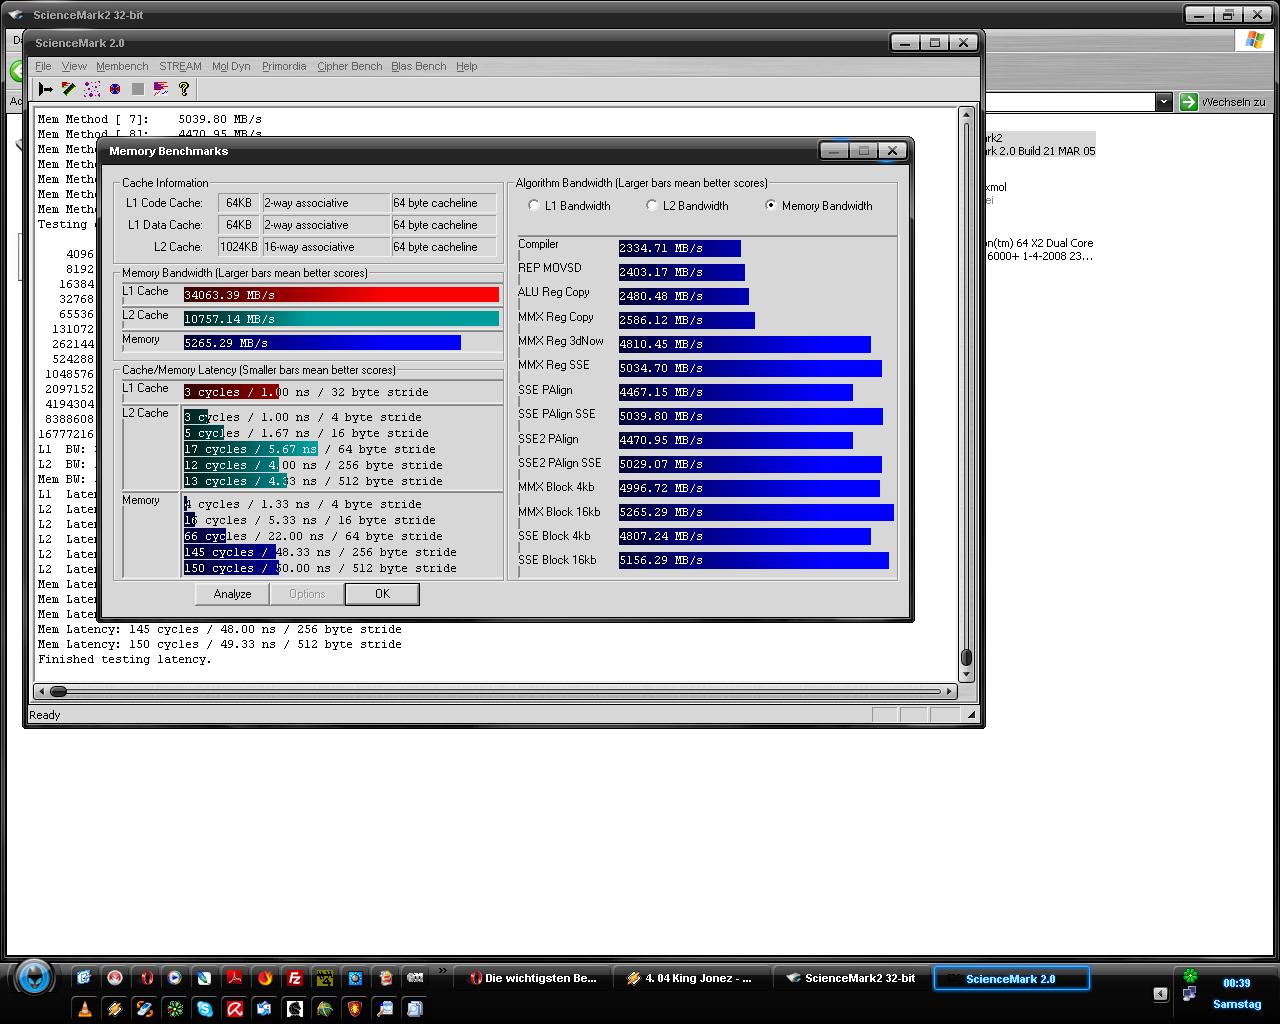Open Winamp lightning bolt quick launch icon
Image resolution: width=1282 pixels, height=1027 pixels.
tap(115, 1009)
